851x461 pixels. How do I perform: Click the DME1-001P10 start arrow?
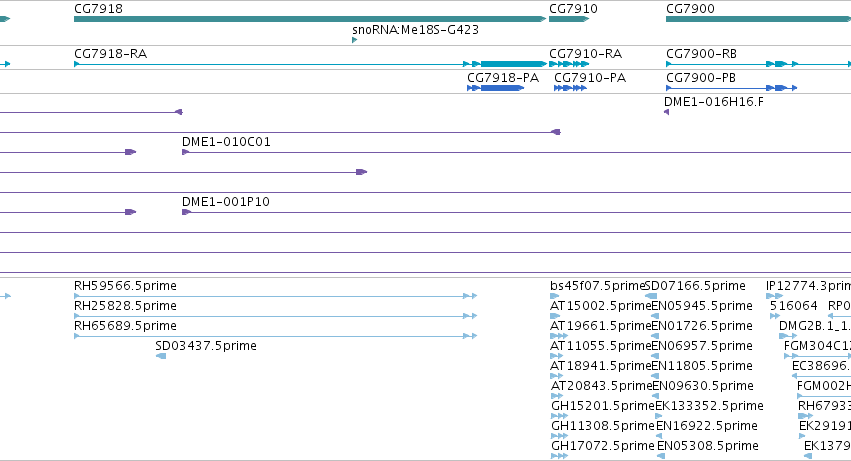[x=186, y=212]
